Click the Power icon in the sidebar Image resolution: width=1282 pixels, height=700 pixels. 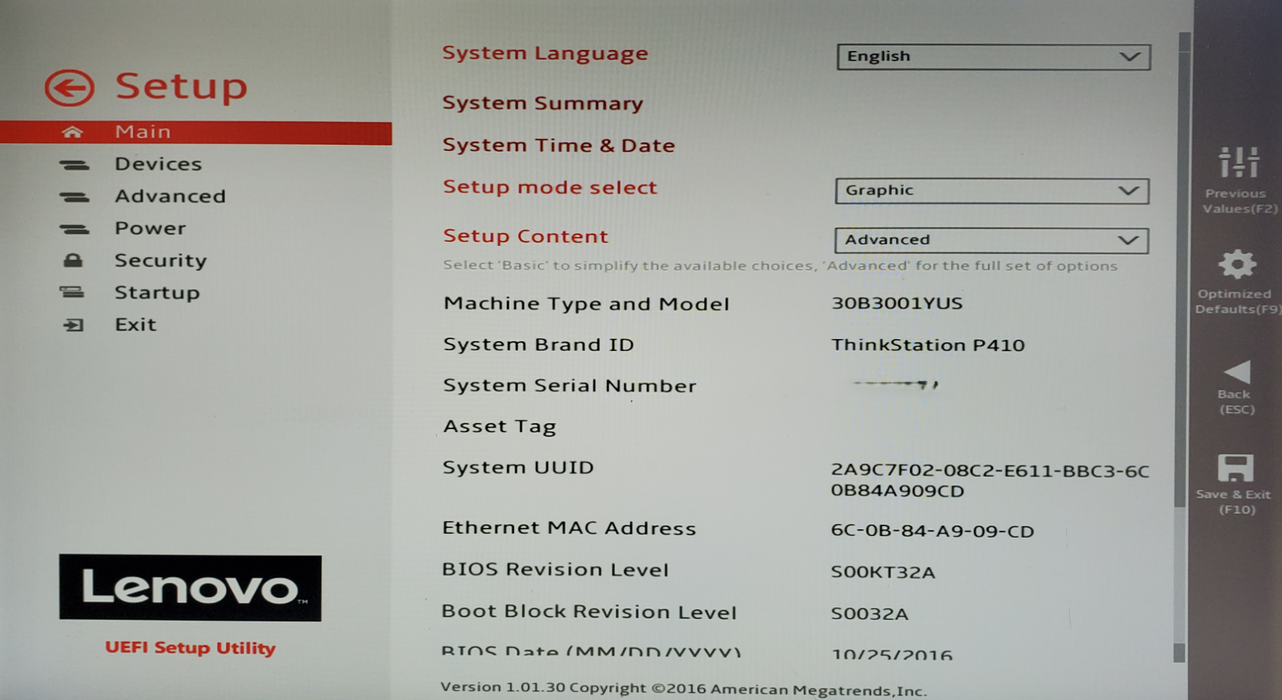pyautogui.click(x=73, y=229)
